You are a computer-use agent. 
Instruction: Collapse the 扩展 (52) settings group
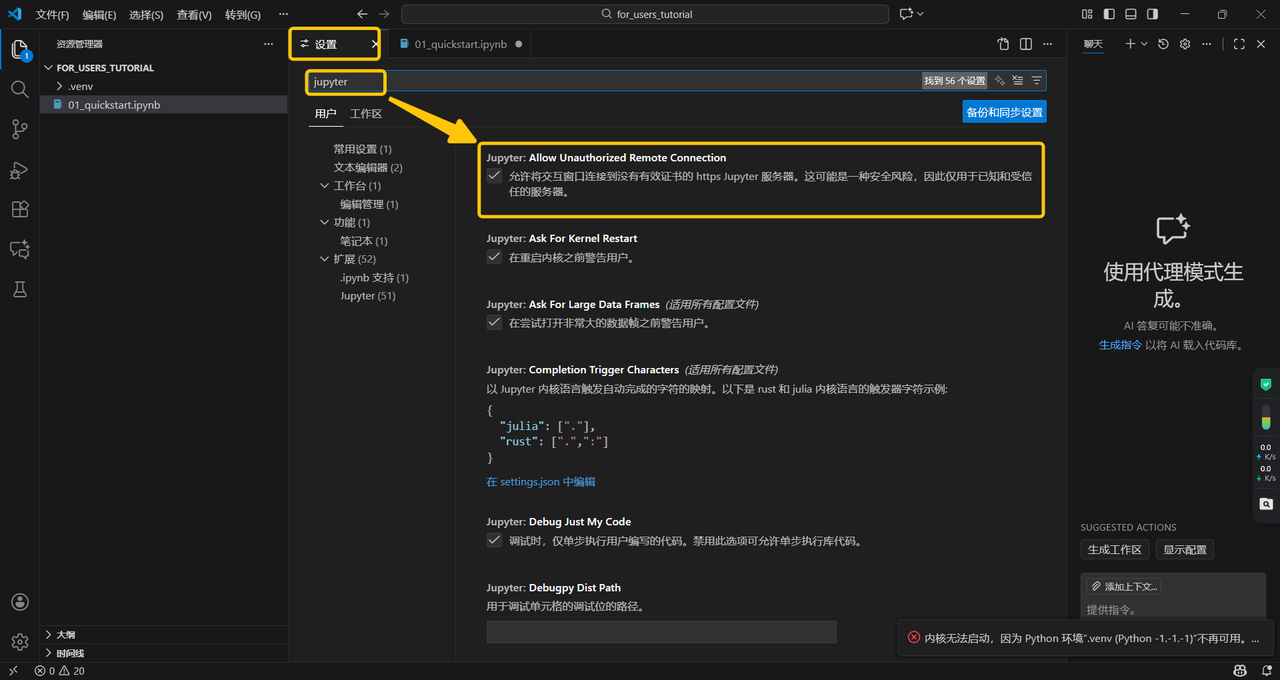325,259
